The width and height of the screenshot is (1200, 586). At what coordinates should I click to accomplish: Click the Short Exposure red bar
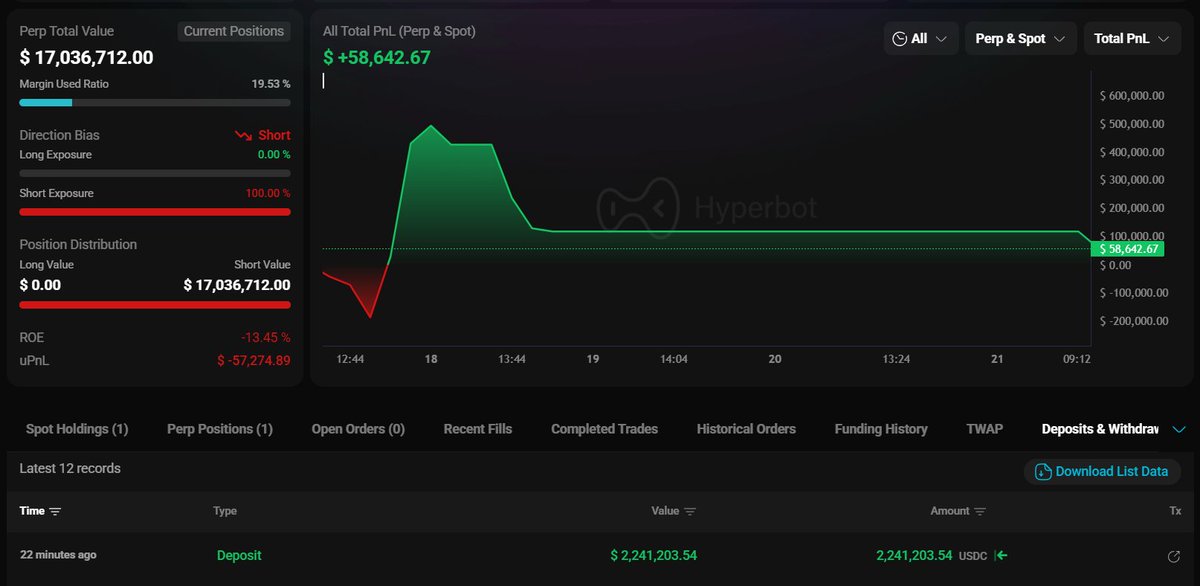pyautogui.click(x=155, y=212)
